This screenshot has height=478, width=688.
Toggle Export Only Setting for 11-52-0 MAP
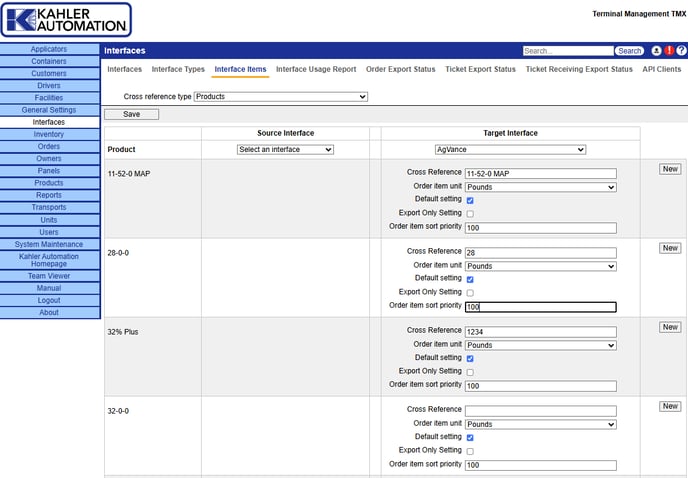point(470,214)
